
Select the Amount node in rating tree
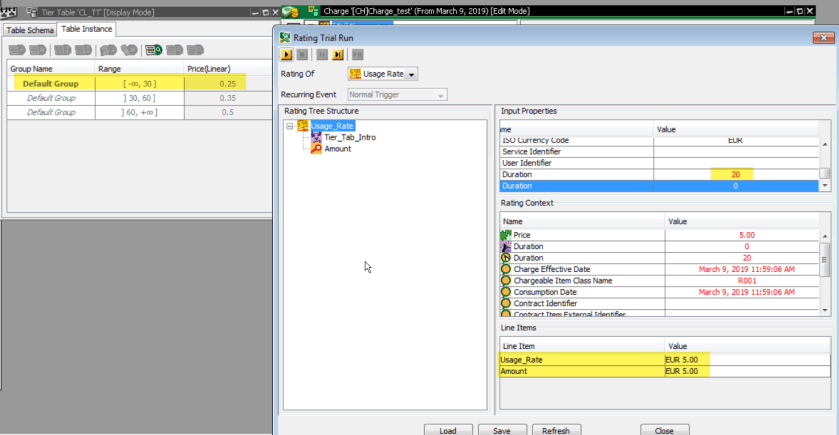(337, 148)
